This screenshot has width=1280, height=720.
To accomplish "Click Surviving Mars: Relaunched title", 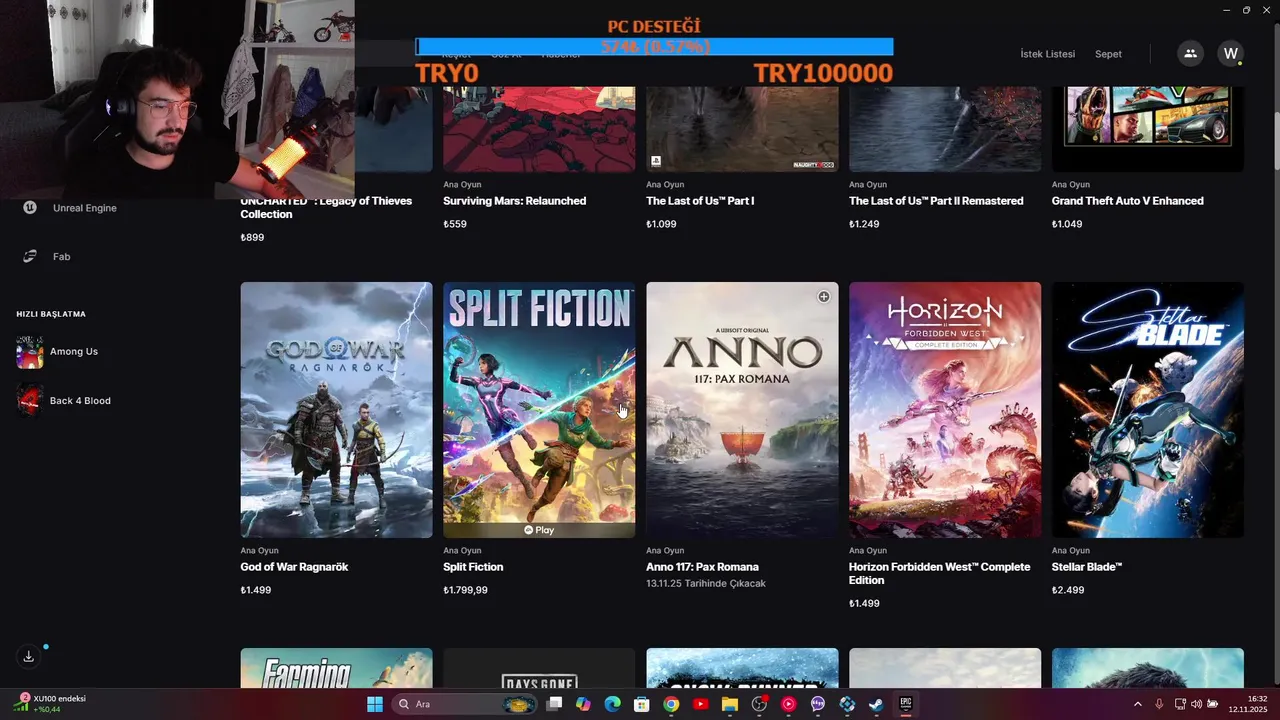I will coord(515,201).
